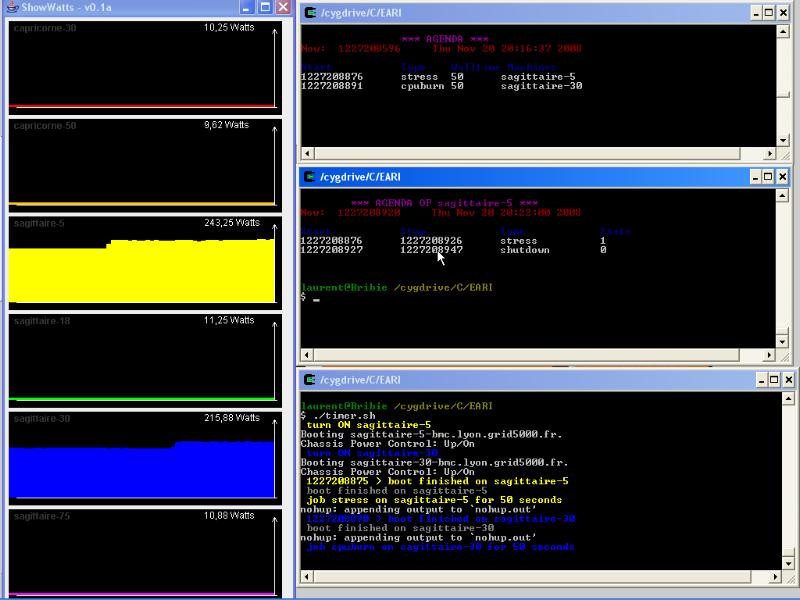Image resolution: width=800 pixels, height=600 pixels.
Task: Click the 215,88 Watts reading
Action: 232,418
